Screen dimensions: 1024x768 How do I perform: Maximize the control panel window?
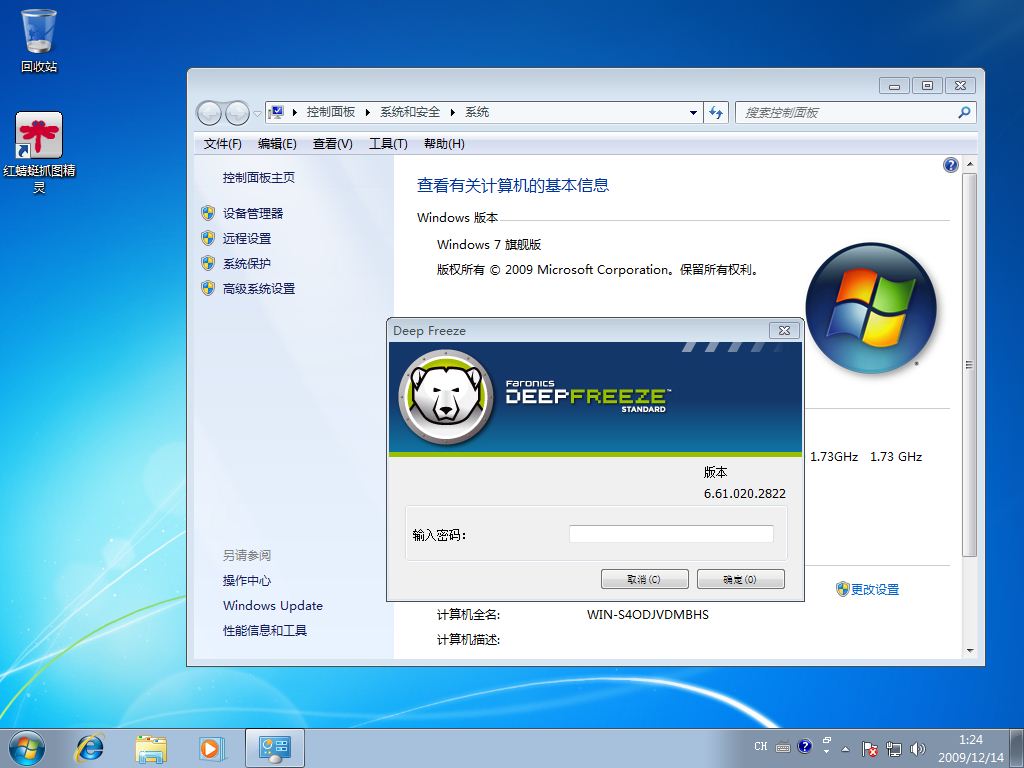[927, 86]
